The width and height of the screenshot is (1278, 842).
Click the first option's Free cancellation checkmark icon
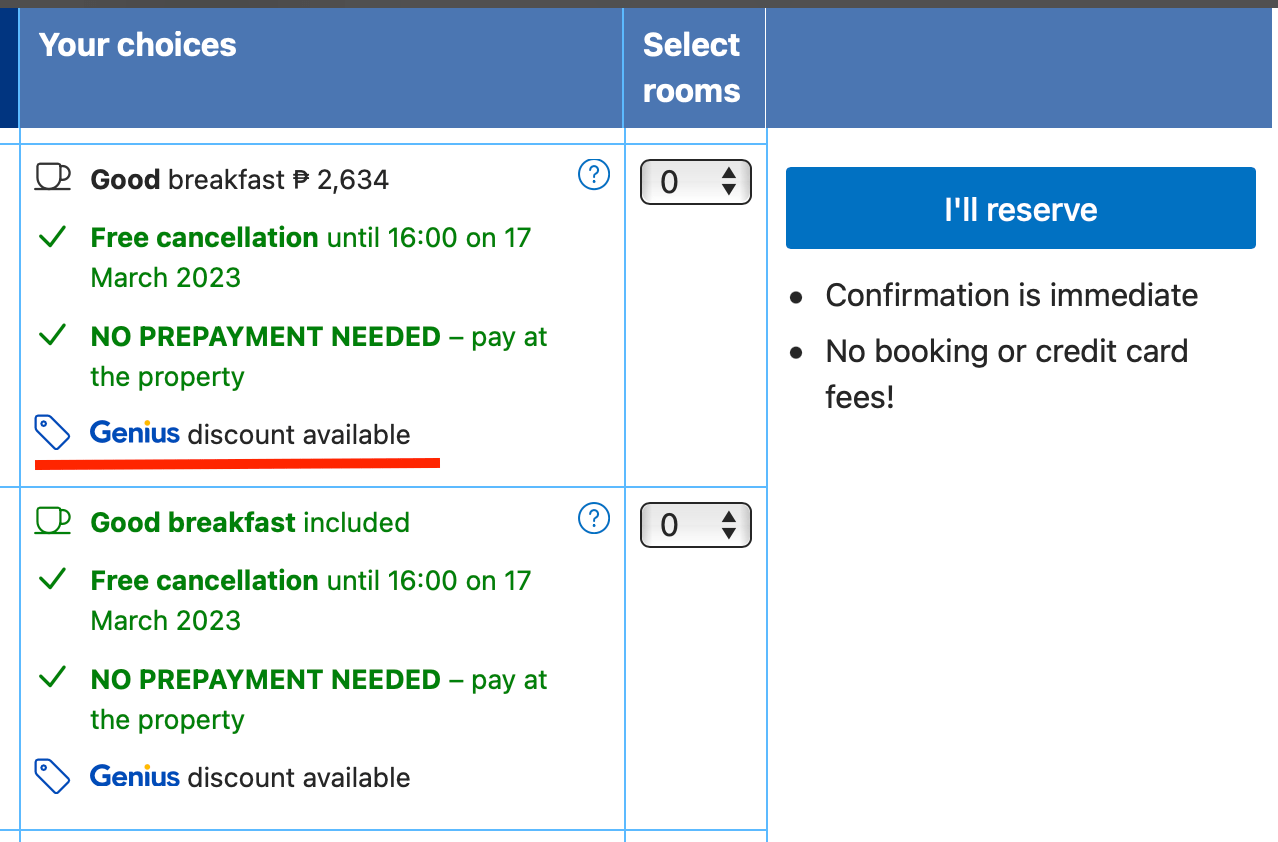click(x=52, y=238)
